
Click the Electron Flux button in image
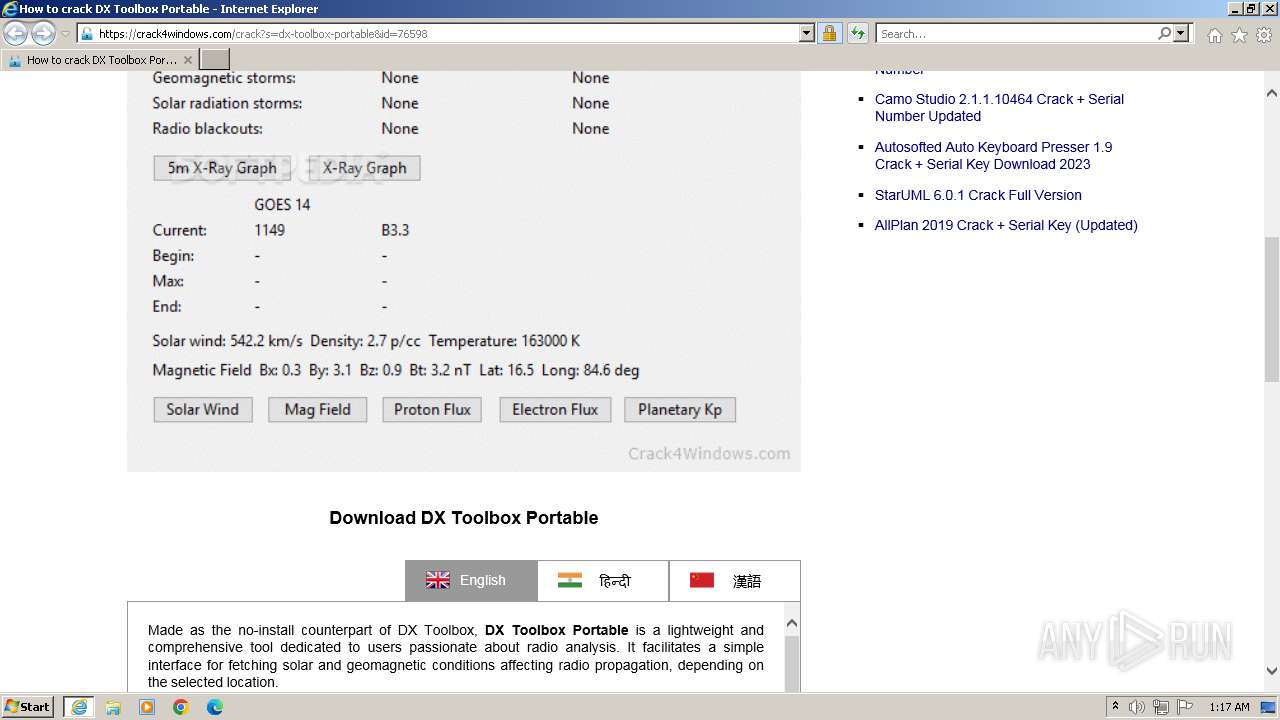coord(555,409)
